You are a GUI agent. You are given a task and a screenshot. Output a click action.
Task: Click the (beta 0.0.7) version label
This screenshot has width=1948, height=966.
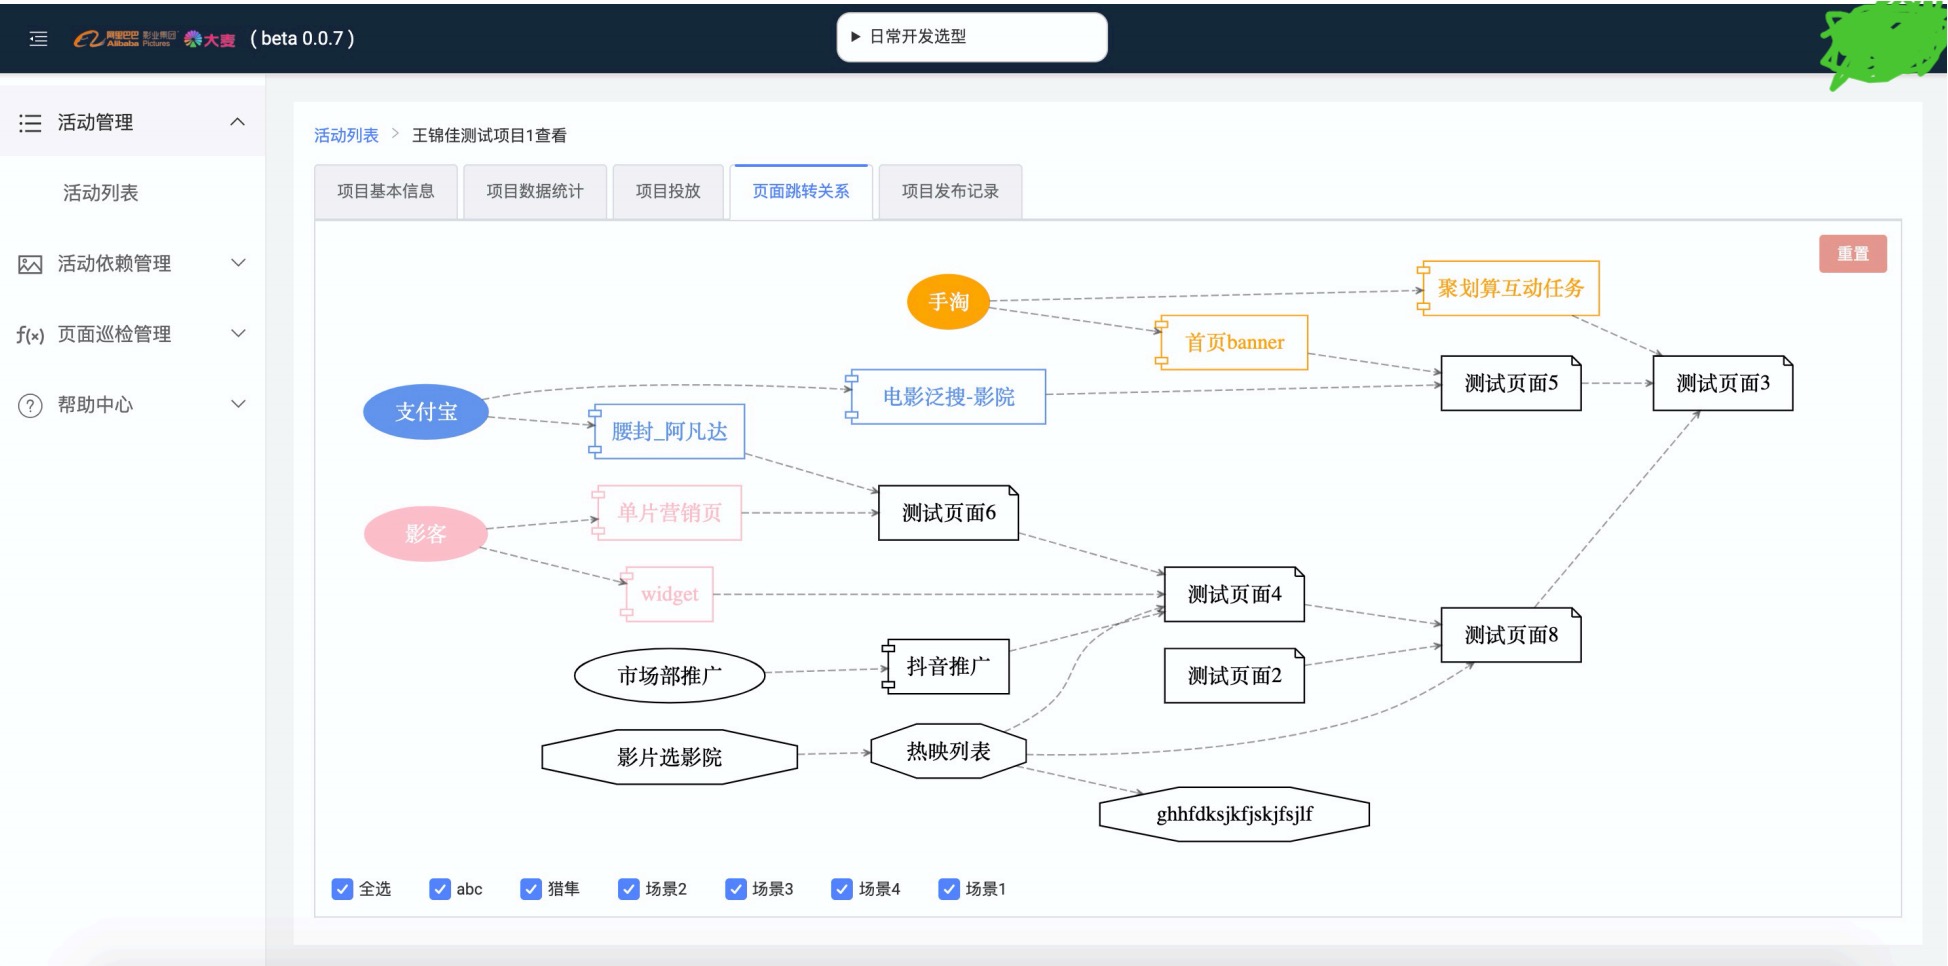coord(302,39)
